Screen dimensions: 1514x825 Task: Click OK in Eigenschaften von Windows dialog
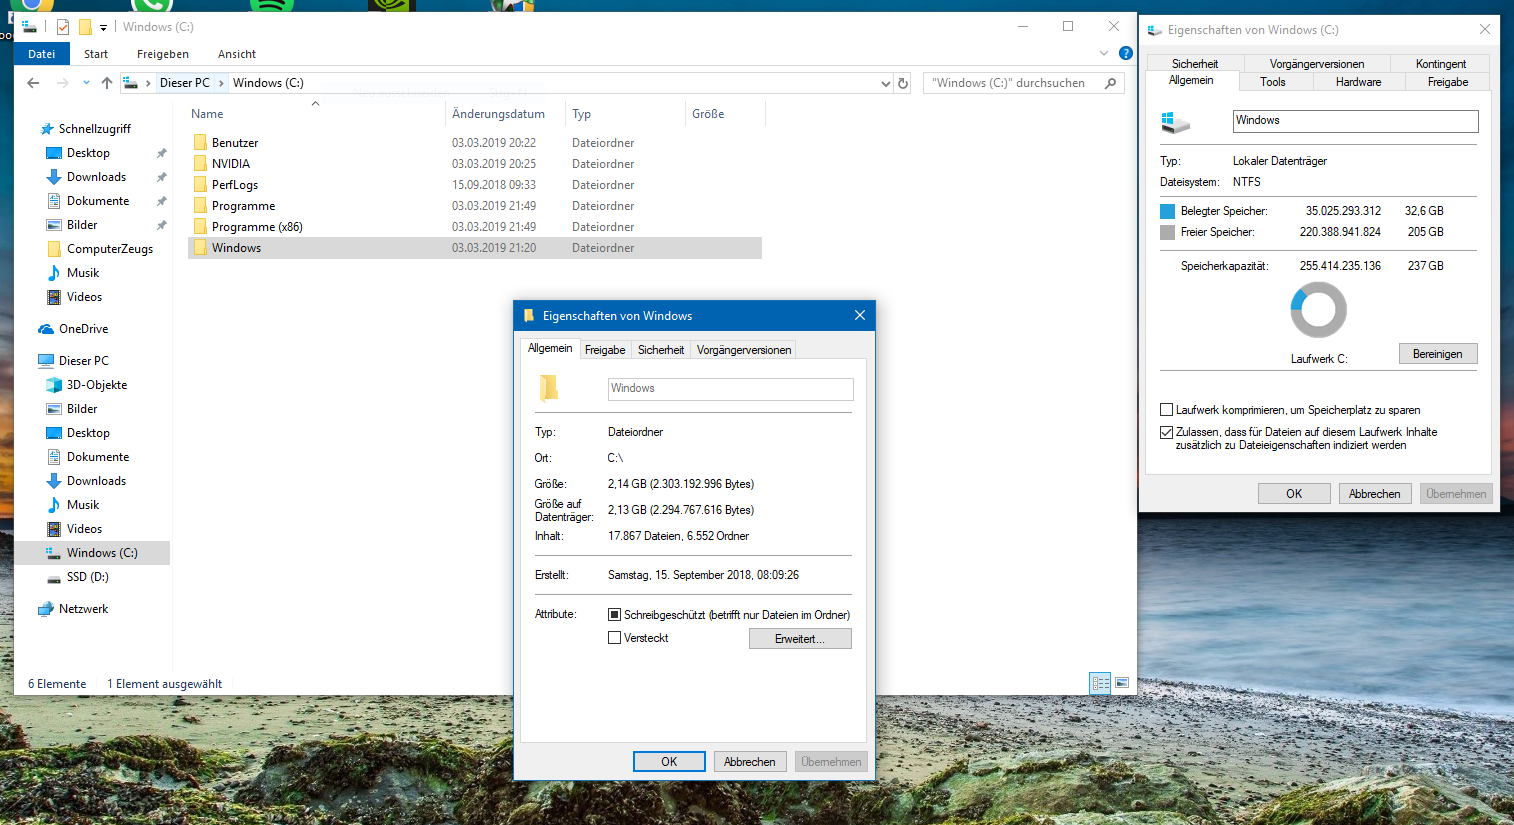[x=669, y=762]
